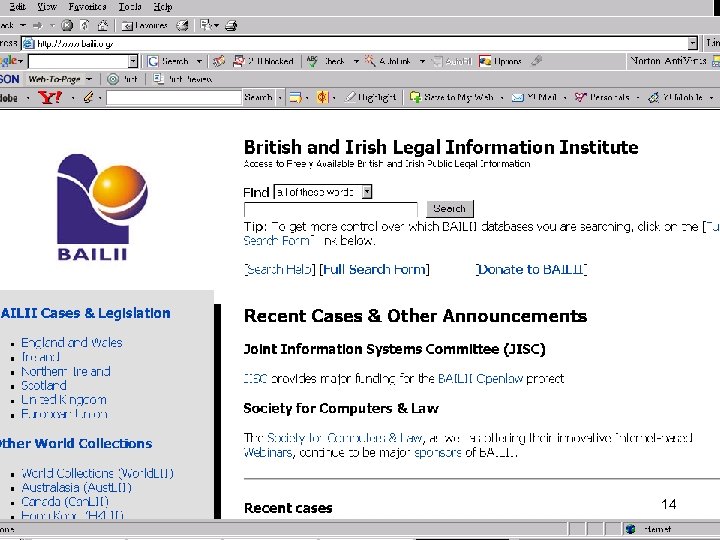Click the Norton AntiVirus toolbar icon

[715, 61]
